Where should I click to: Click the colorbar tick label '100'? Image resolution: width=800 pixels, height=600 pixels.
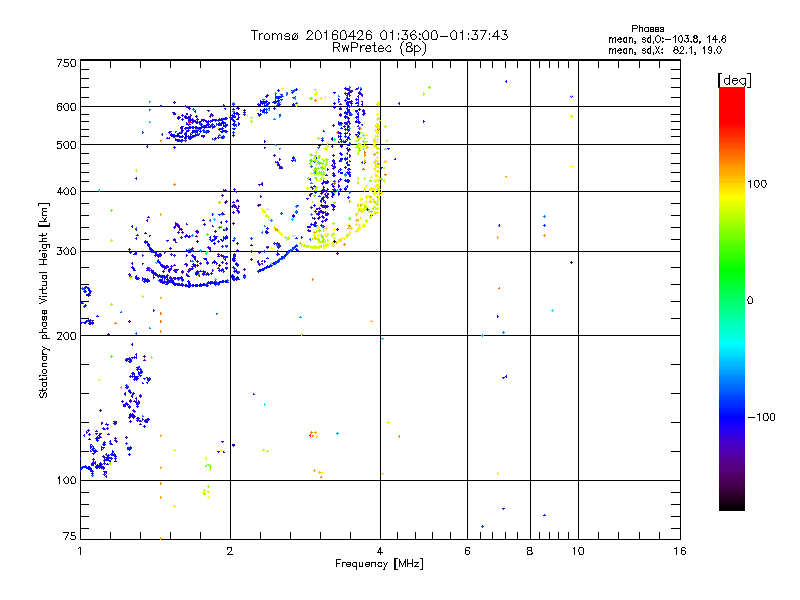757,184
